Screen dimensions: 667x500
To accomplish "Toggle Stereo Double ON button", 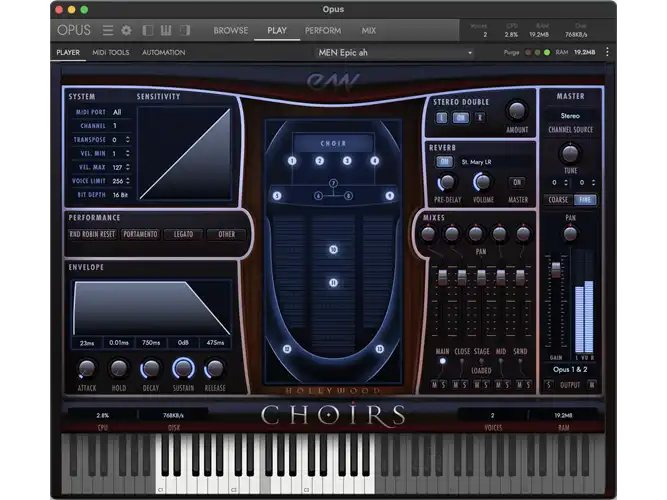I will point(460,118).
